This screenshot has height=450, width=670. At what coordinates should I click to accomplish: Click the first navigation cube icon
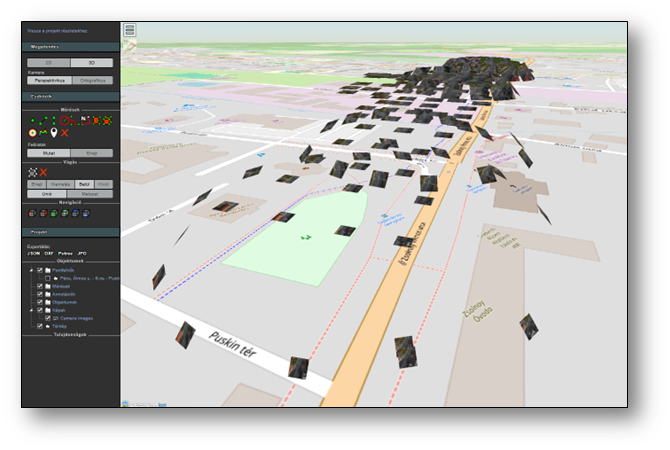[x=32, y=211]
